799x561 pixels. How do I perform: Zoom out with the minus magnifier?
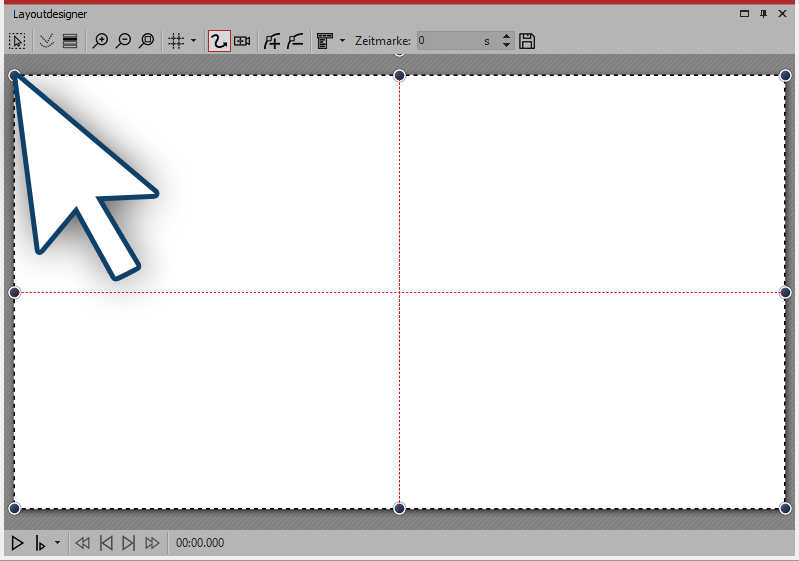tap(123, 41)
